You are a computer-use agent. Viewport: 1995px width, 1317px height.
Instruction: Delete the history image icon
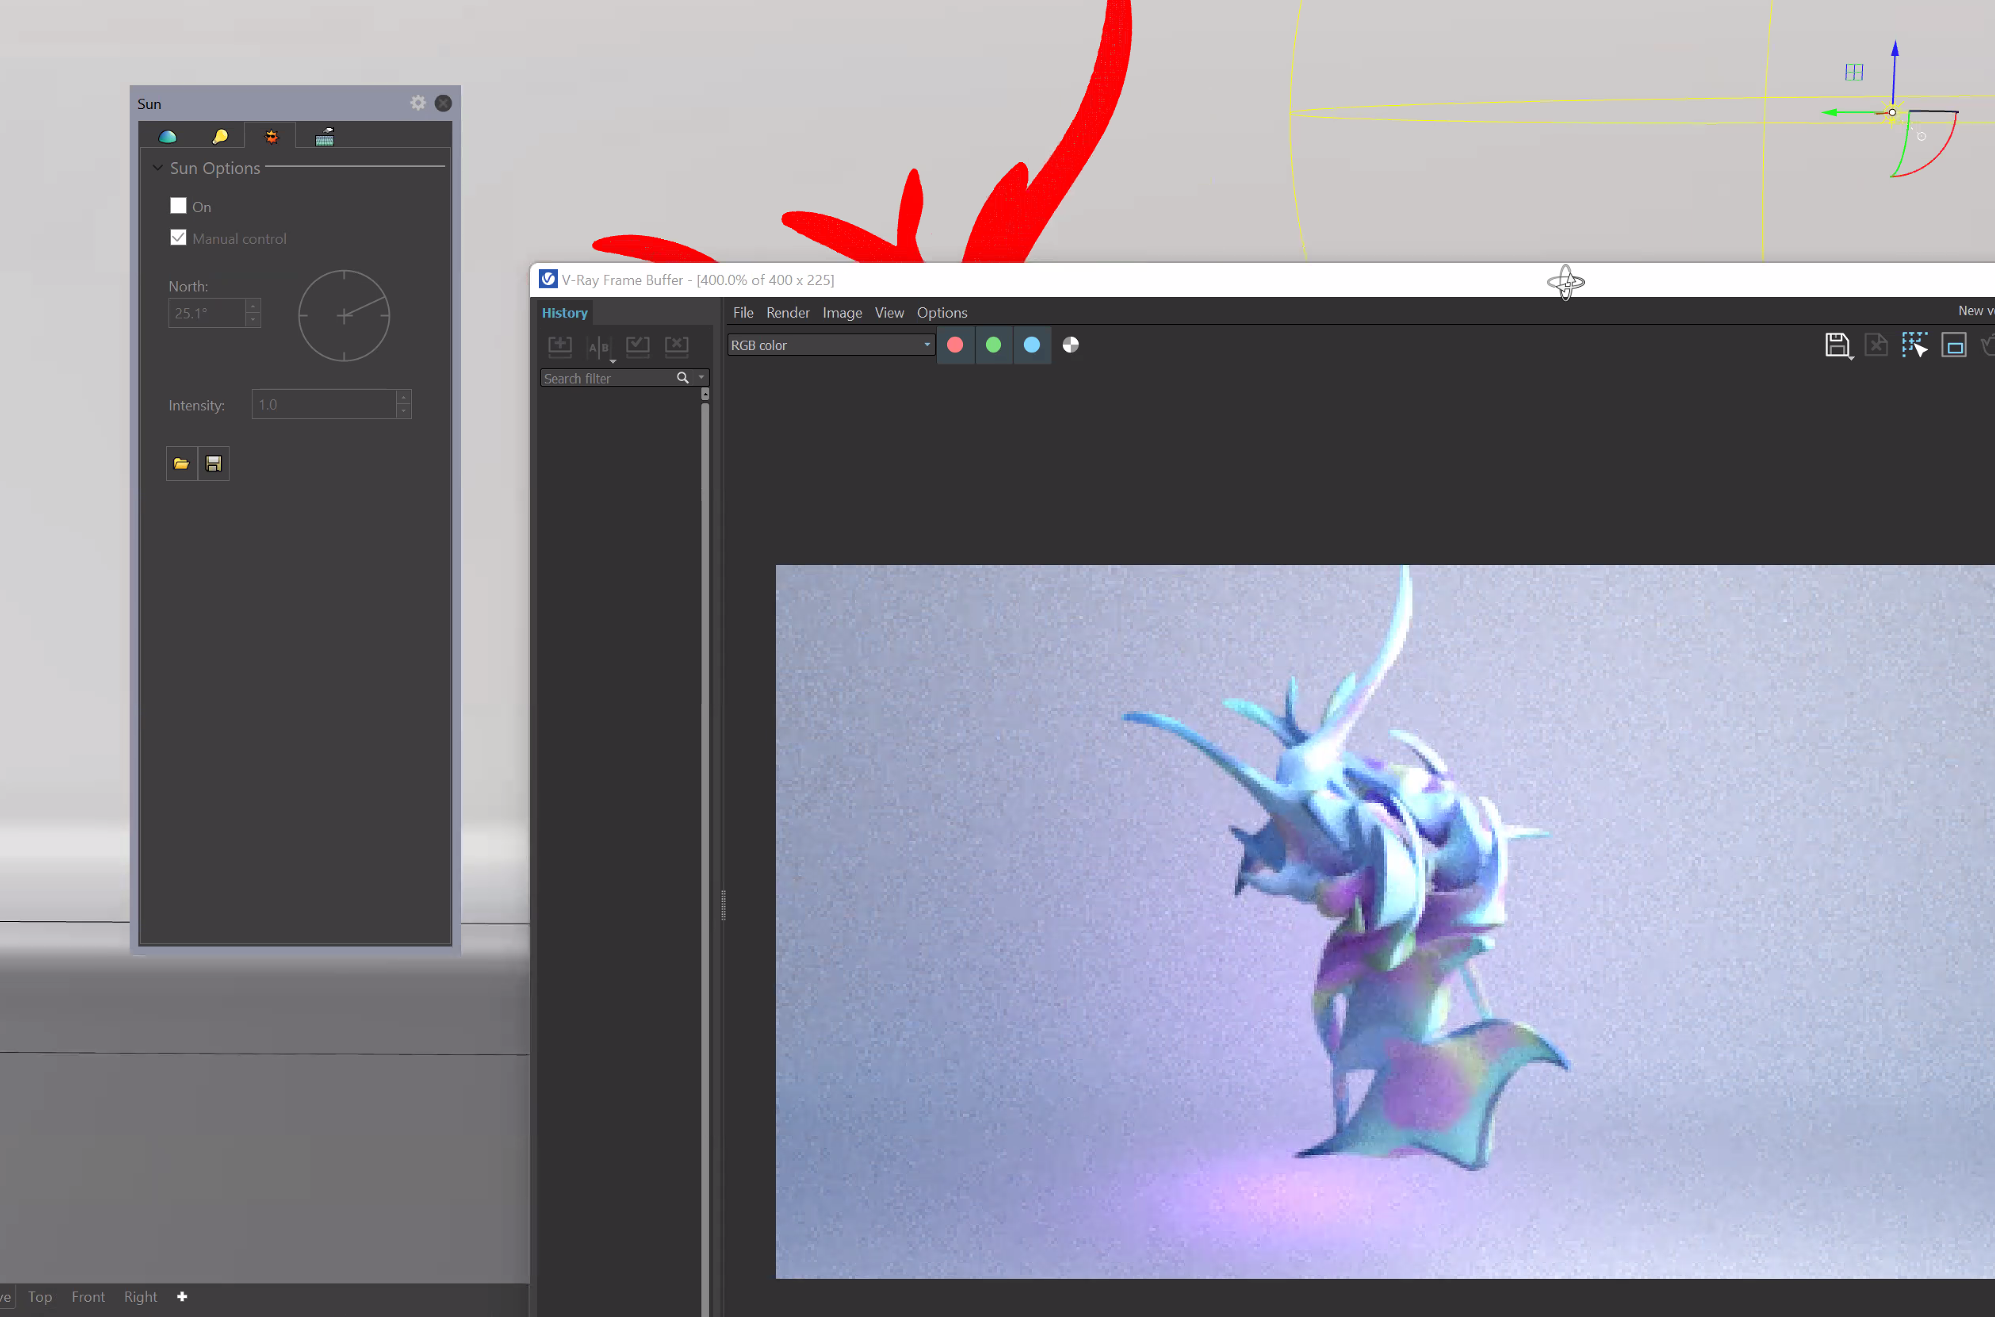(x=677, y=346)
